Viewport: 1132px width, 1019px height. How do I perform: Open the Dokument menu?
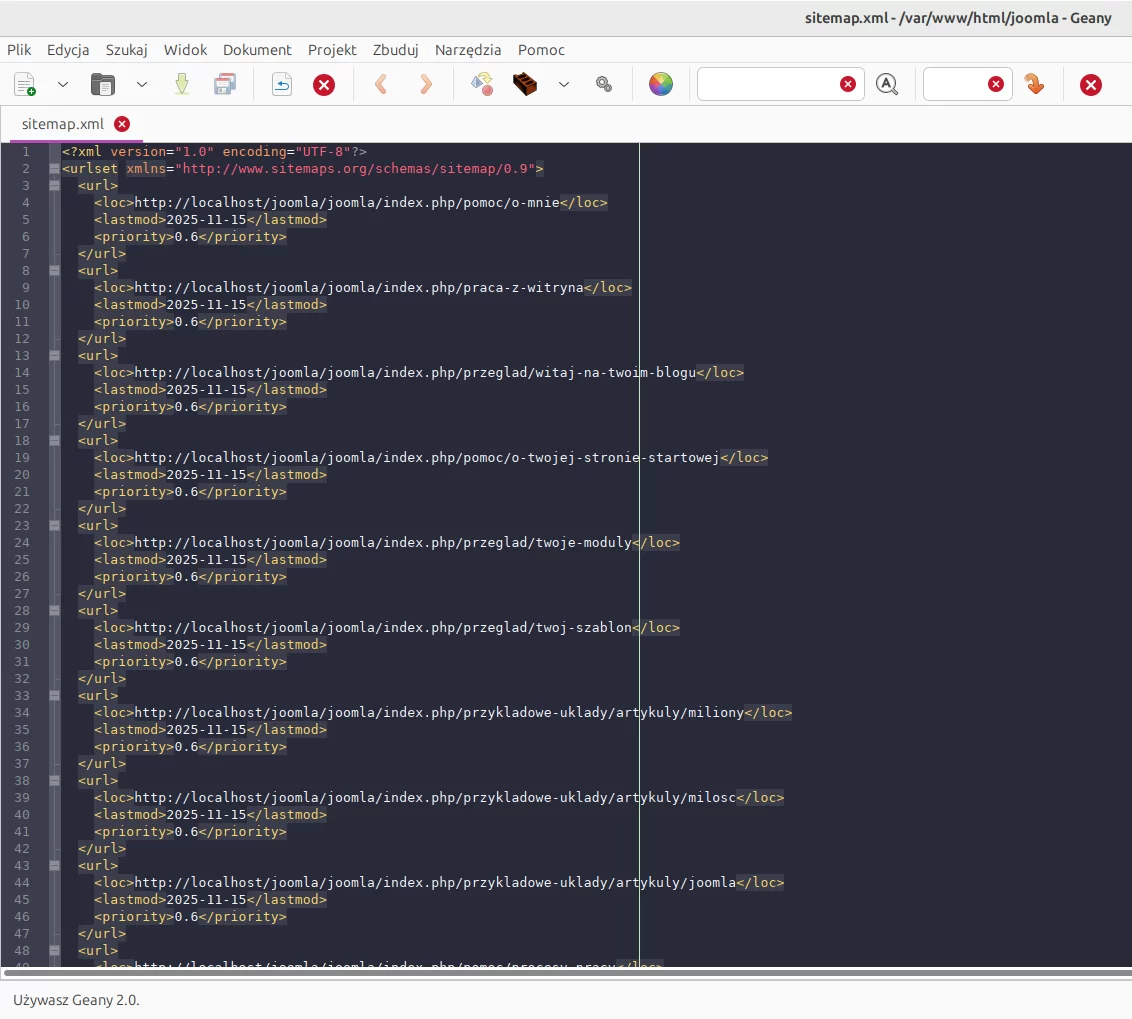tap(257, 50)
